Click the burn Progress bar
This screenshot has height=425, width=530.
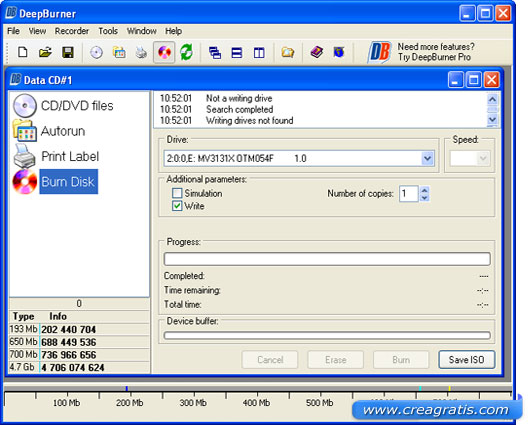[x=327, y=259]
